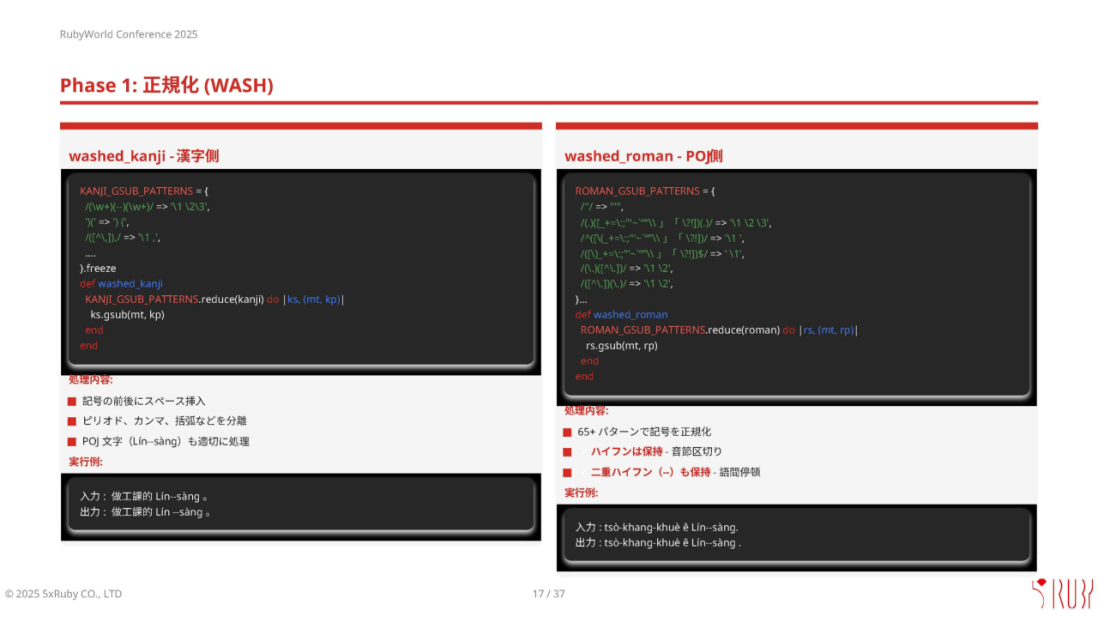The width and height of the screenshot is (1098, 617).
Task: Click red bullet beside ピリオド、カンマ、括弧などを分離
Action: click(72, 421)
